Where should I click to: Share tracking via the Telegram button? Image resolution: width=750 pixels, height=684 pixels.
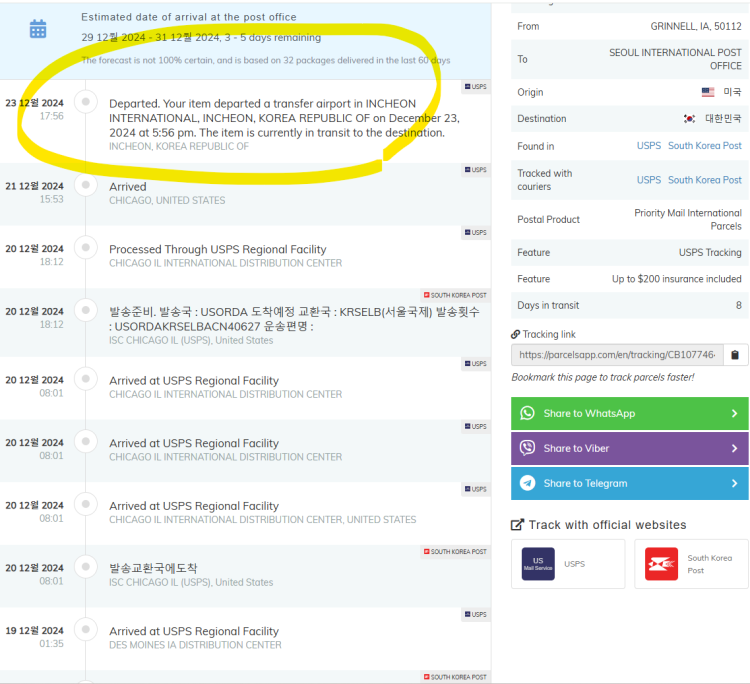(x=629, y=483)
